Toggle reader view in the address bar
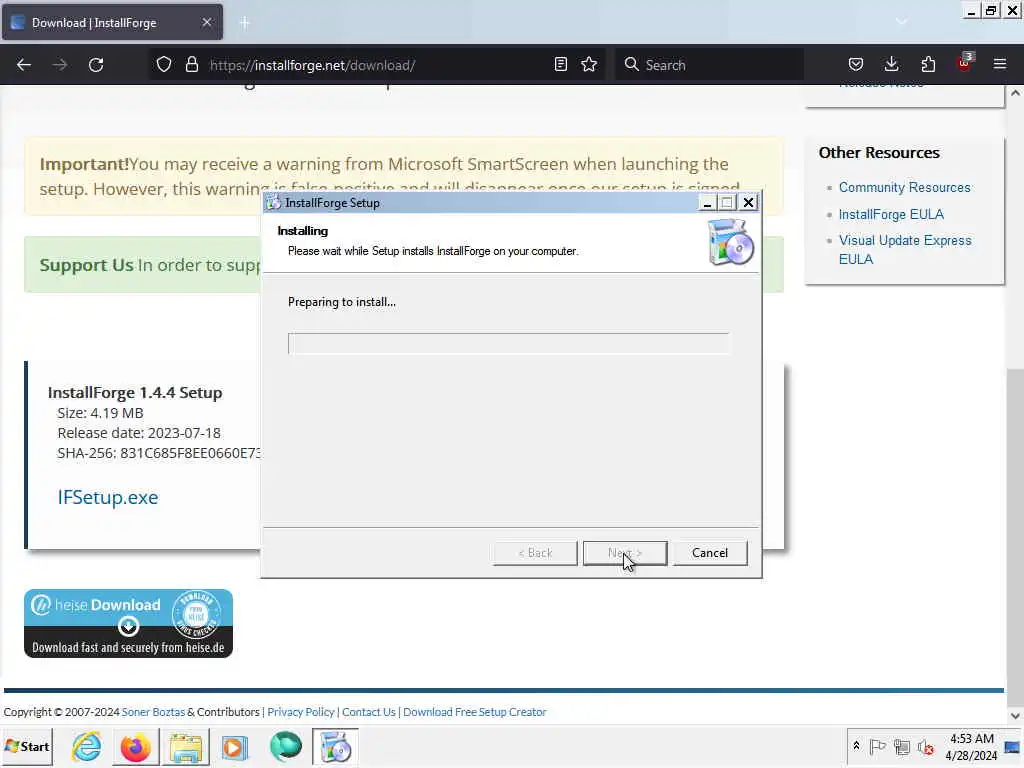1024x768 pixels. pyautogui.click(x=560, y=65)
